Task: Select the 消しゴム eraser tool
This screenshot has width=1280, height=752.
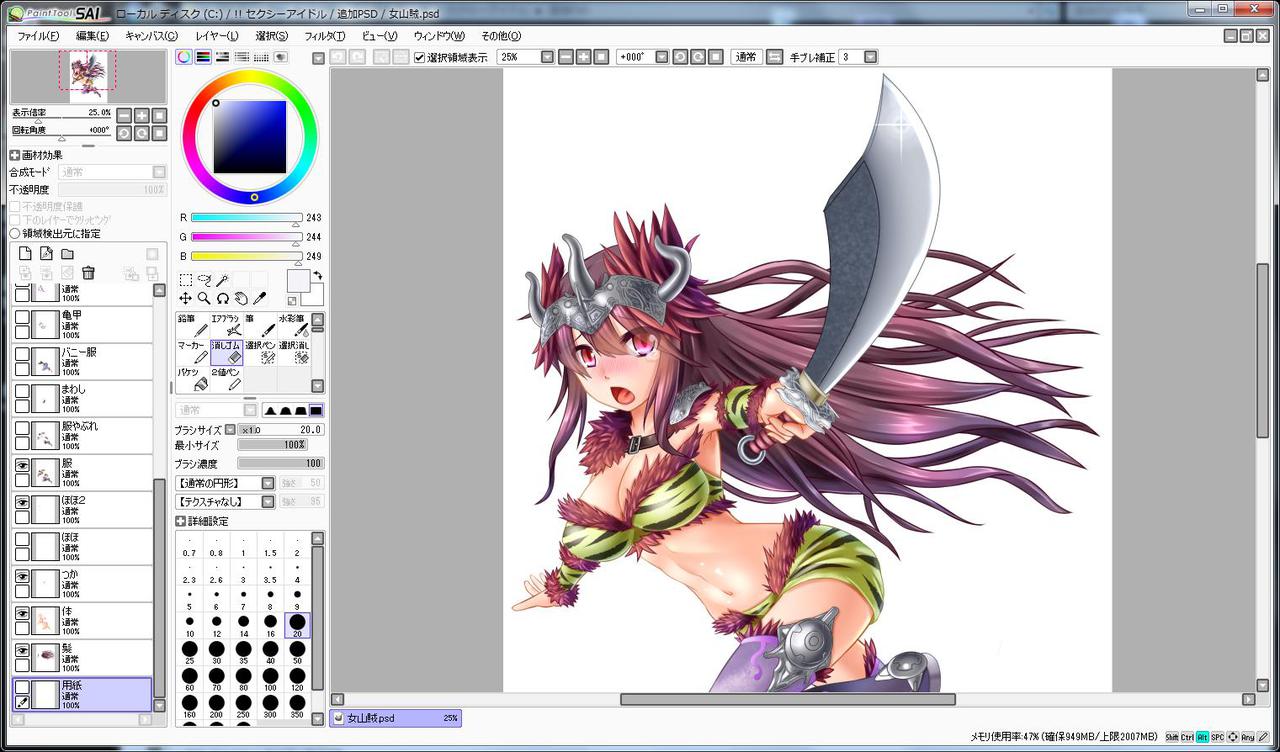Action: pos(226,352)
